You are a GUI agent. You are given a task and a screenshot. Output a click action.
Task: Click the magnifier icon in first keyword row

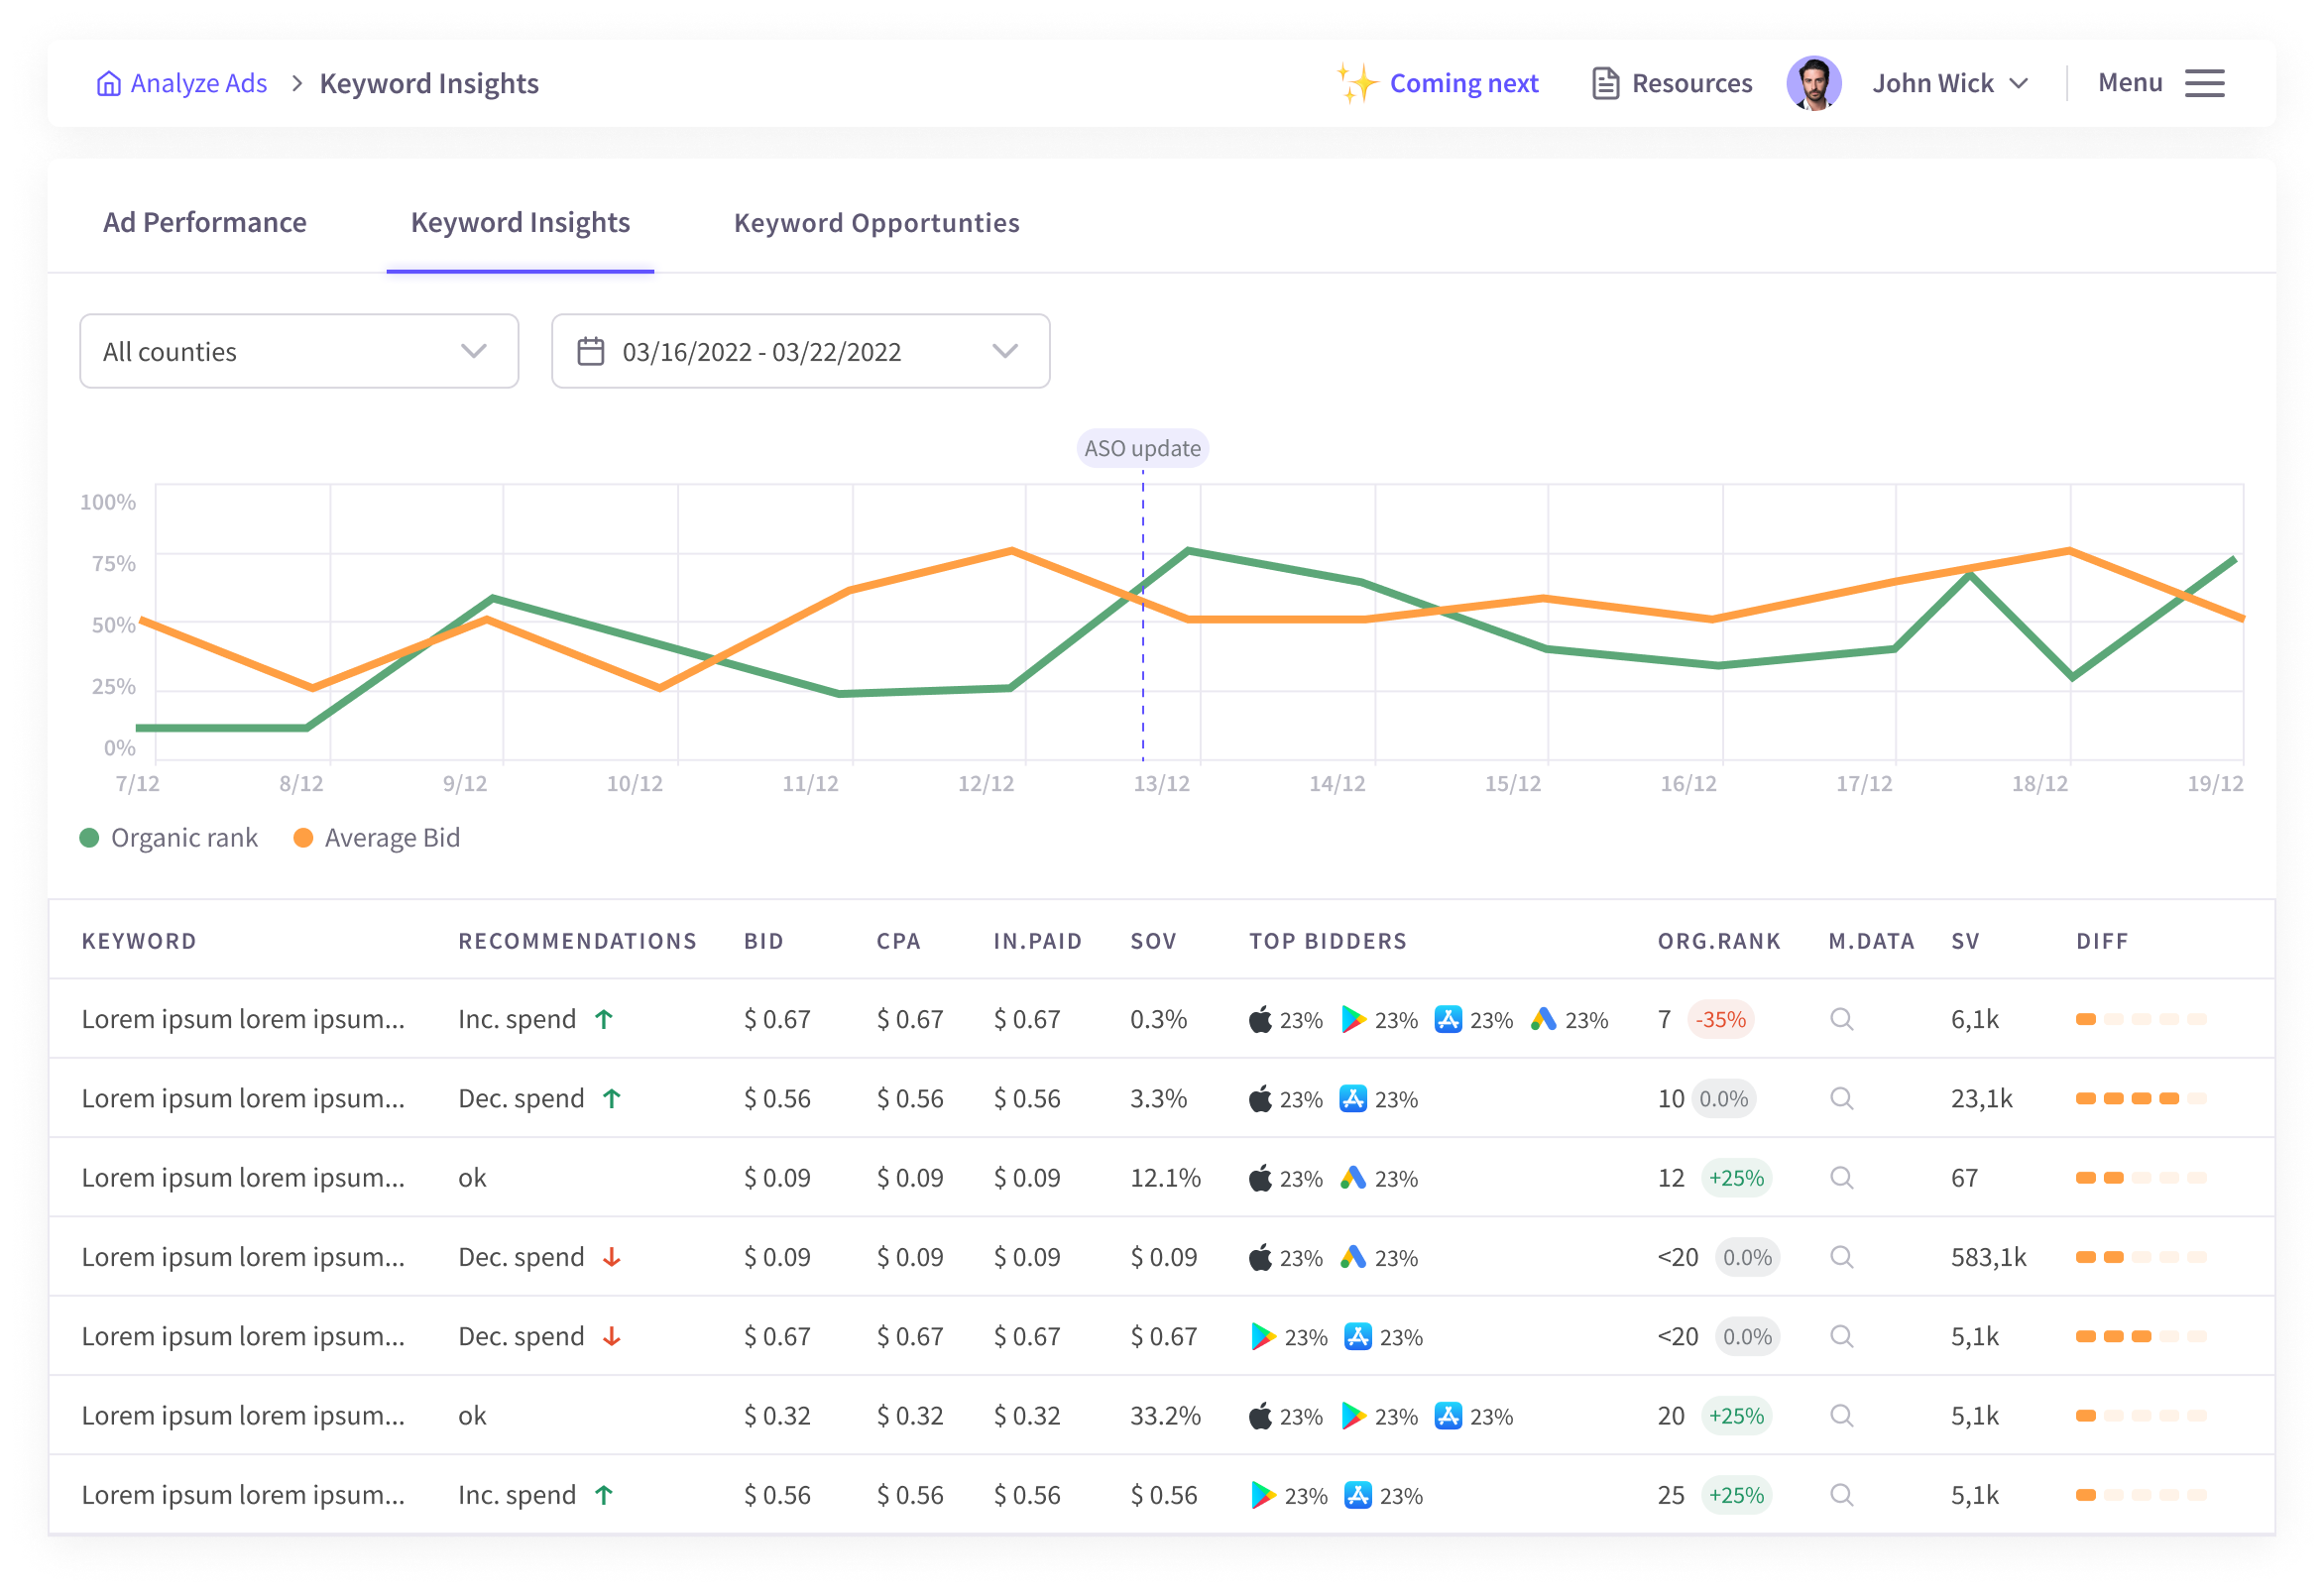[1841, 1019]
